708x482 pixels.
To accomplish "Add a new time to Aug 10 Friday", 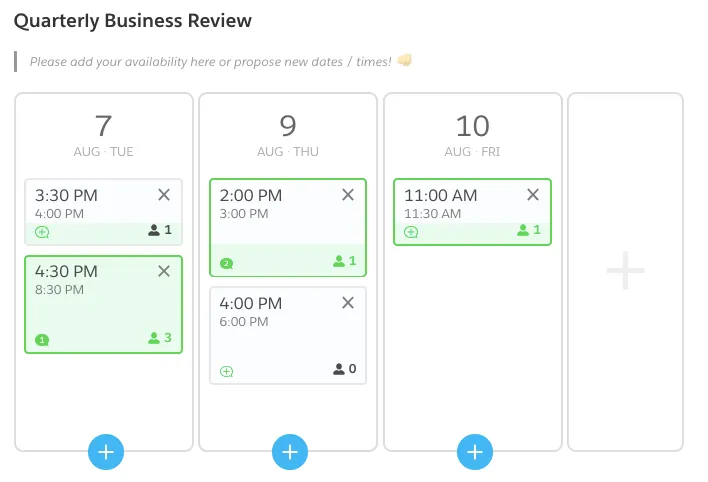I will tap(475, 452).
